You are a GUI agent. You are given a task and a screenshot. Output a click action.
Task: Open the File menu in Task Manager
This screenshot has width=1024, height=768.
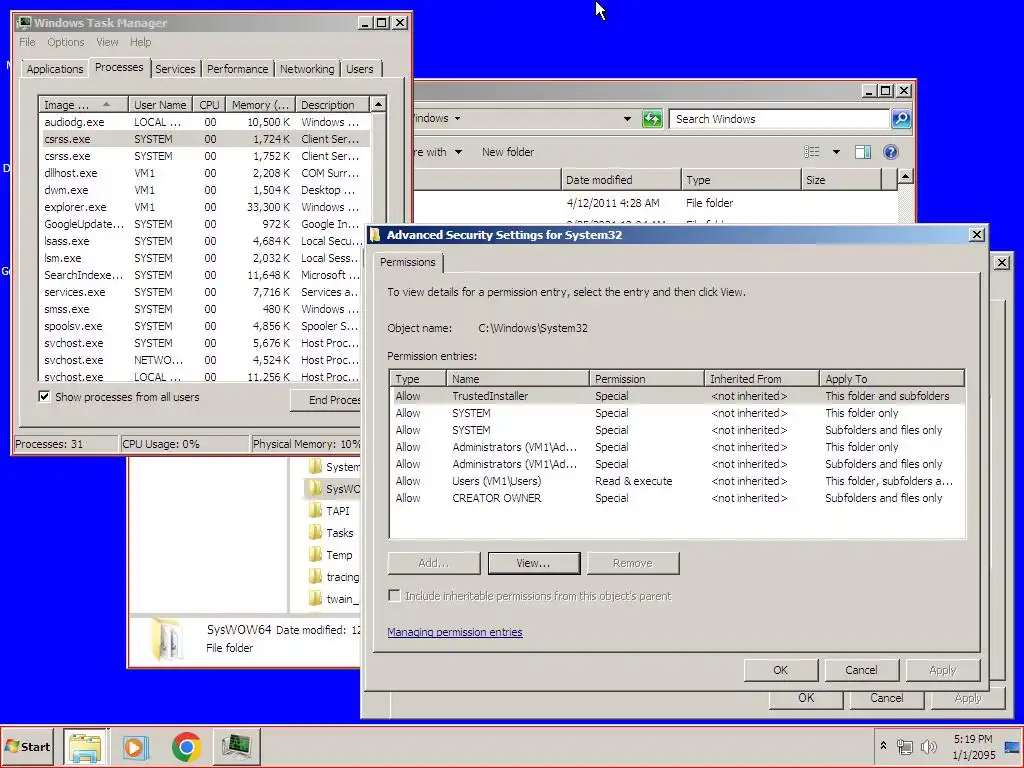(x=27, y=42)
